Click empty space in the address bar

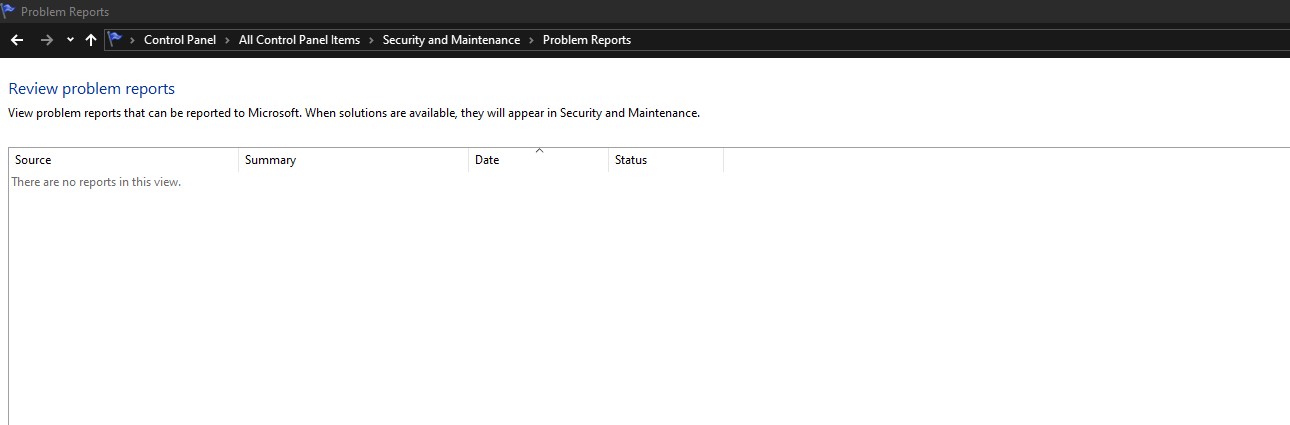[950, 40]
